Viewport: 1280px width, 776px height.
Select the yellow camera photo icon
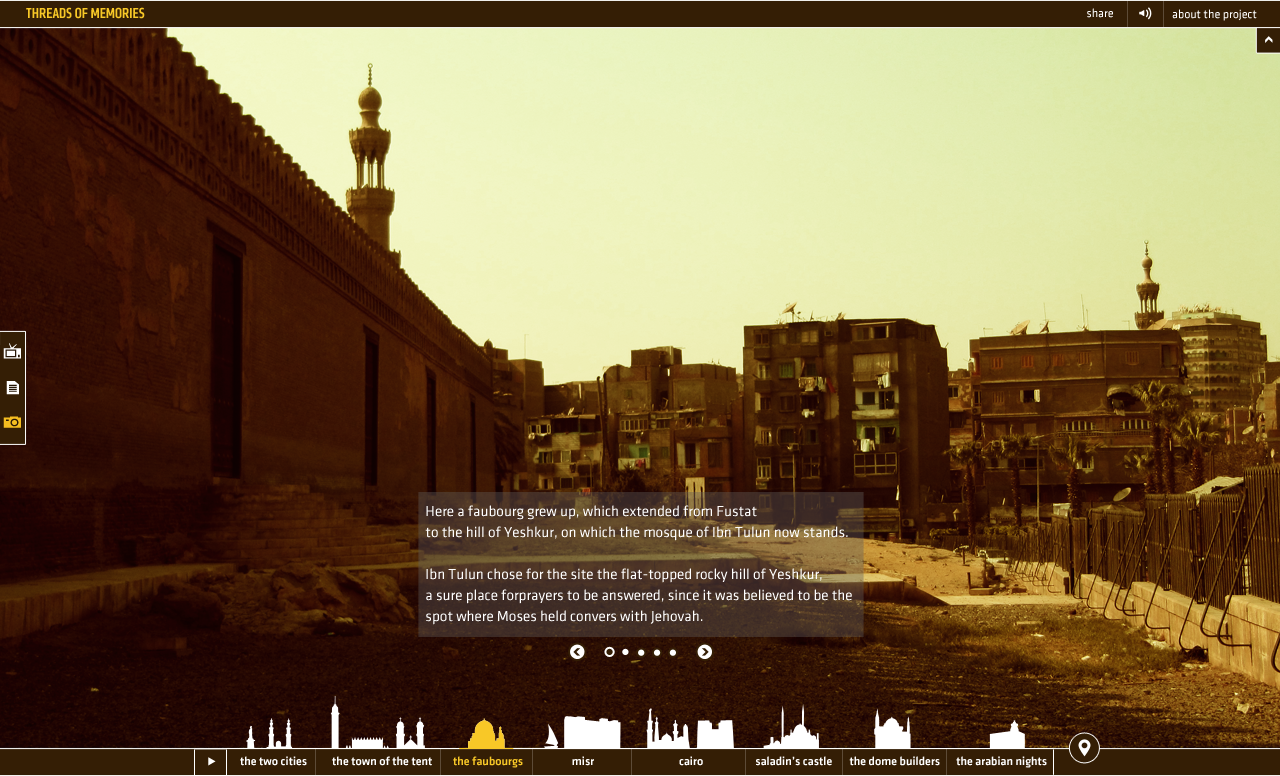[x=12, y=422]
